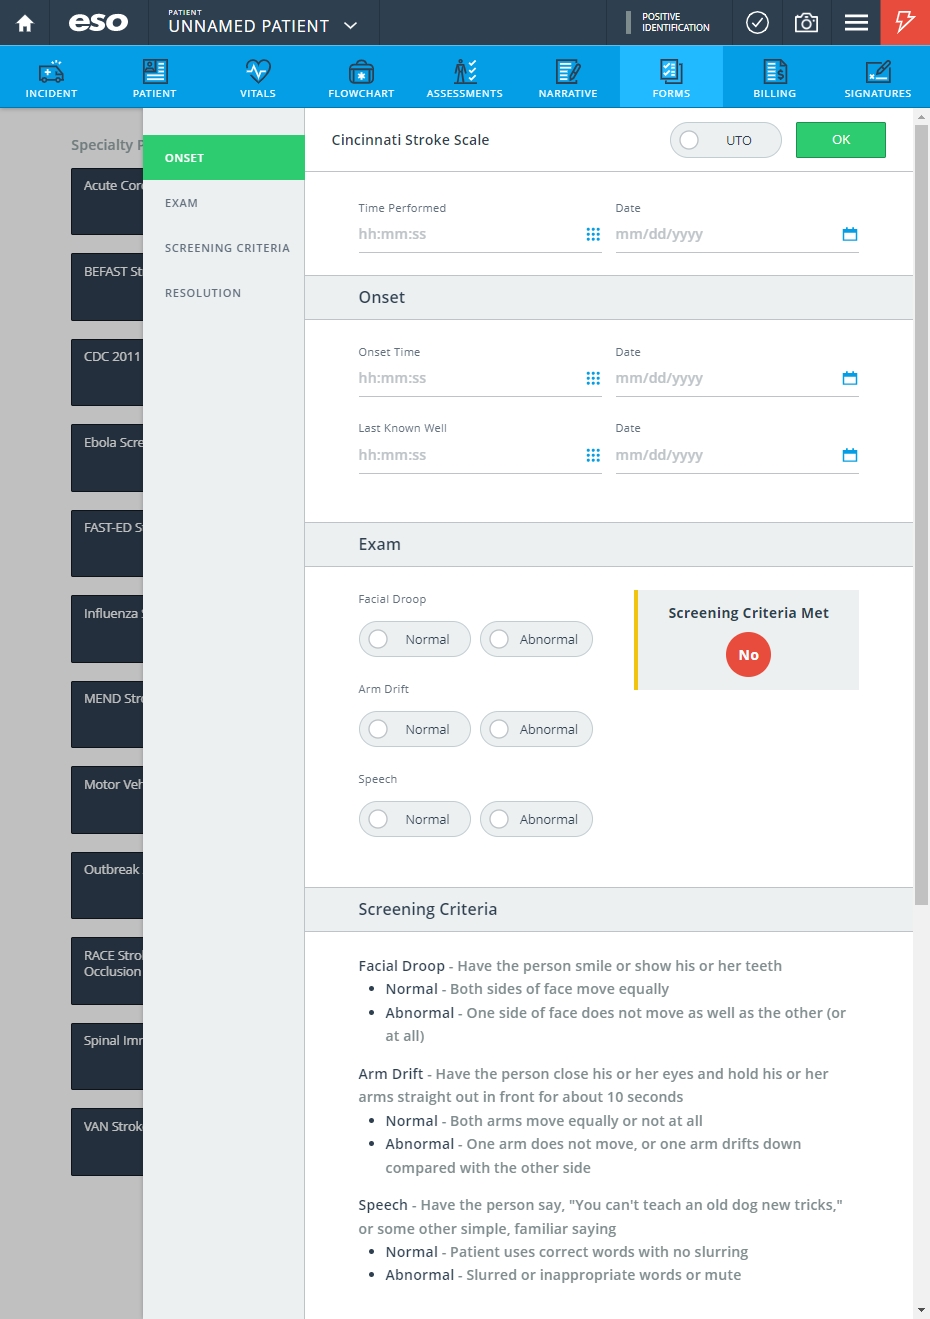930x1319 pixels.
Task: Go to the Flowchart tab
Action: (361, 77)
